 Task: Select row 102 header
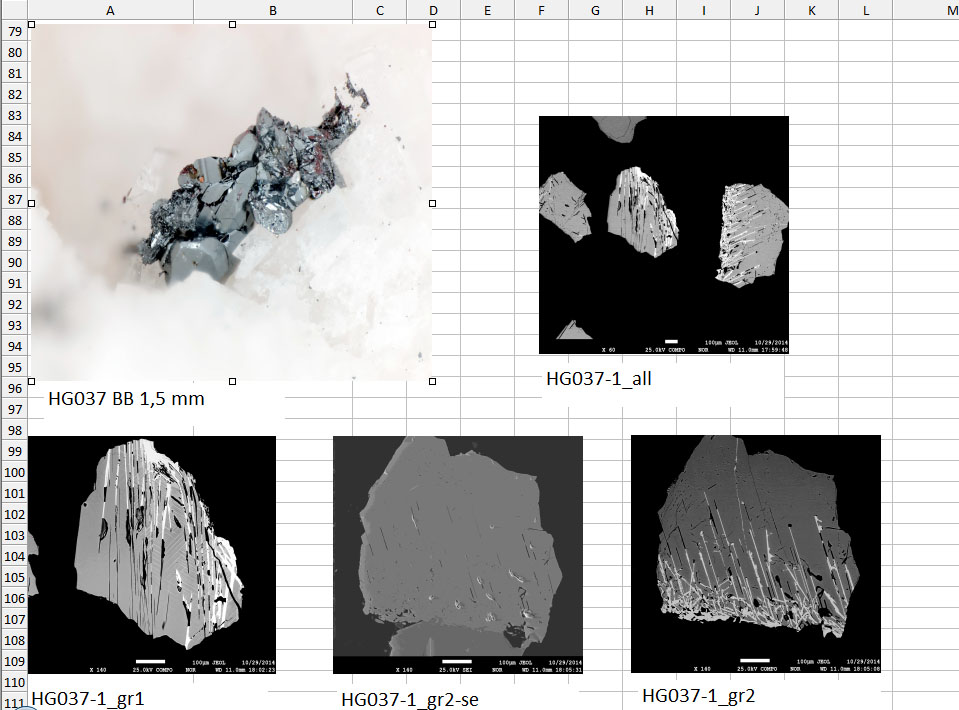[15, 514]
